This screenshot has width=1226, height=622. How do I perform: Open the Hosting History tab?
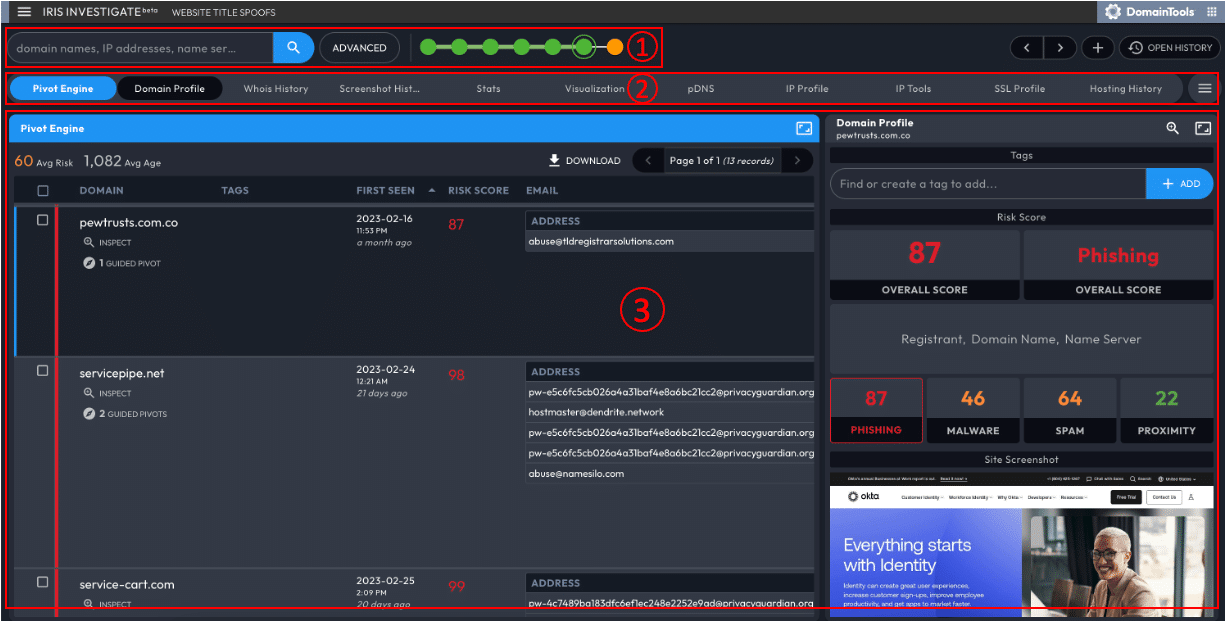(x=1126, y=88)
